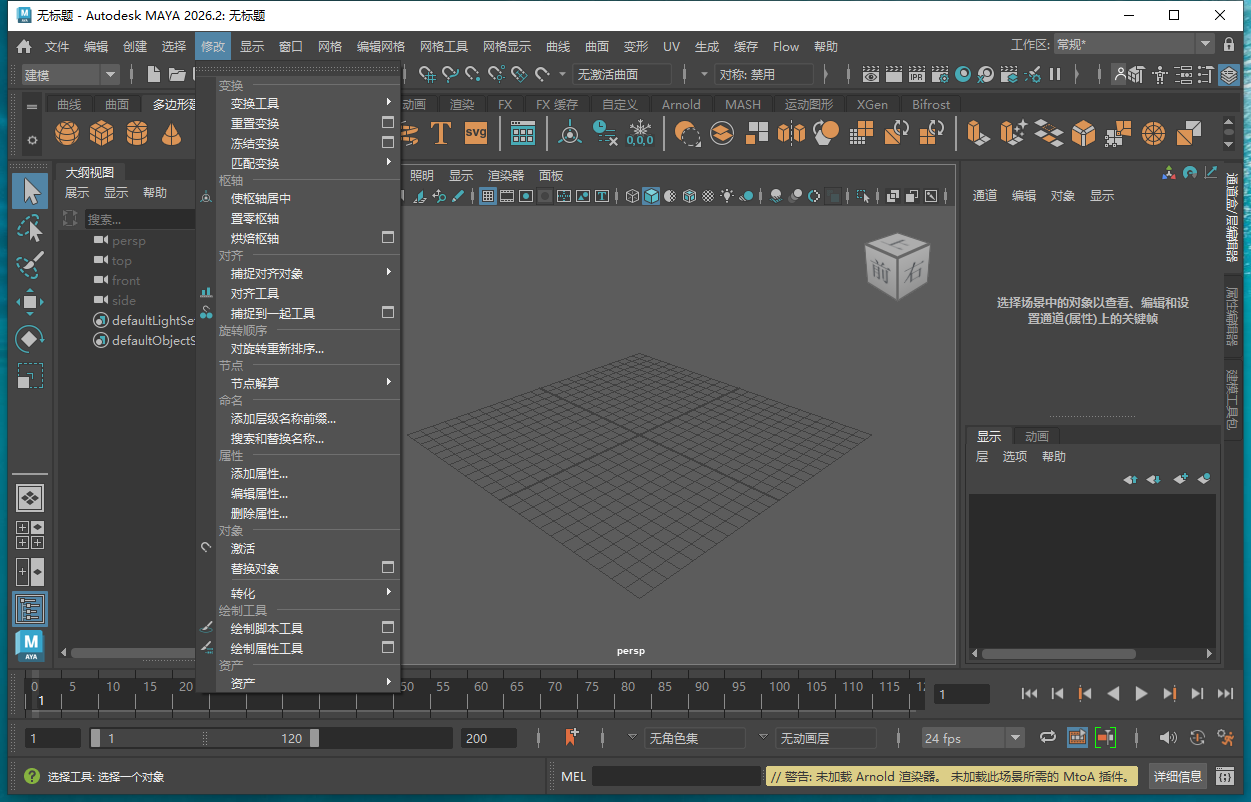Viewport: 1251px width, 802px height.
Task: Click the Maya logo button in toolbox
Action: 30,647
